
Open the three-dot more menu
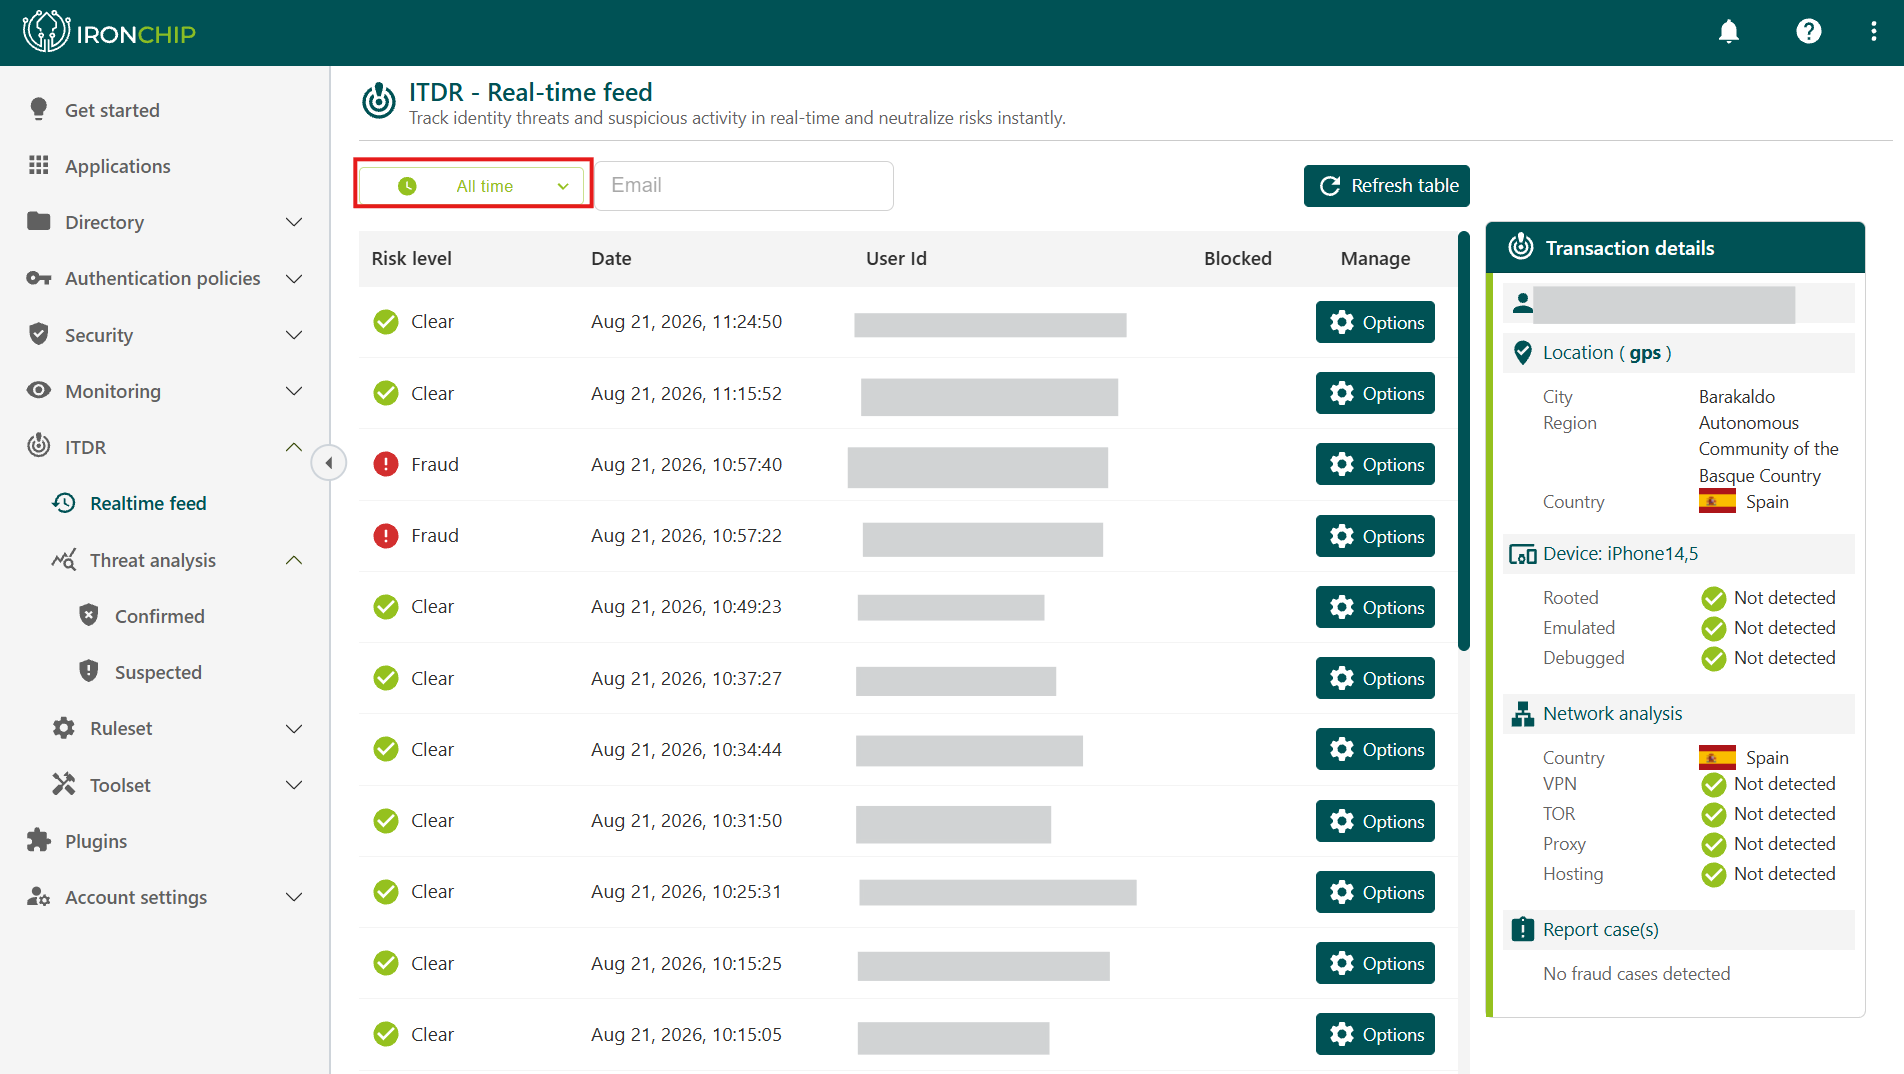click(1874, 32)
